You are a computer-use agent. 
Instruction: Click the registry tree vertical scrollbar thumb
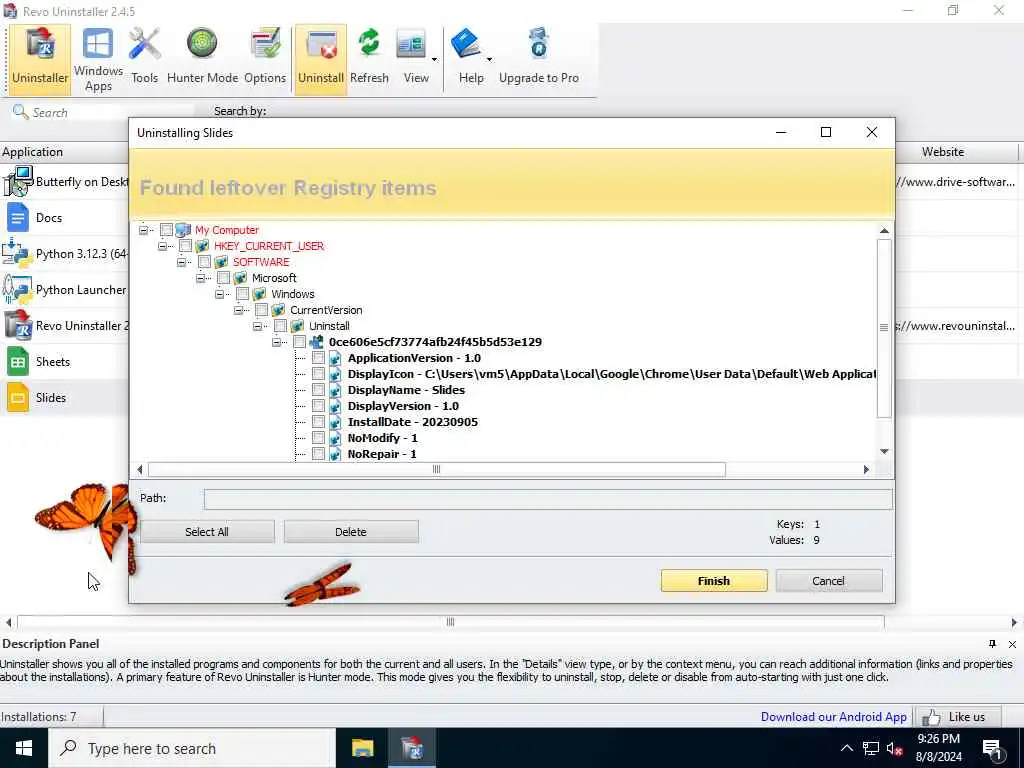(884, 328)
